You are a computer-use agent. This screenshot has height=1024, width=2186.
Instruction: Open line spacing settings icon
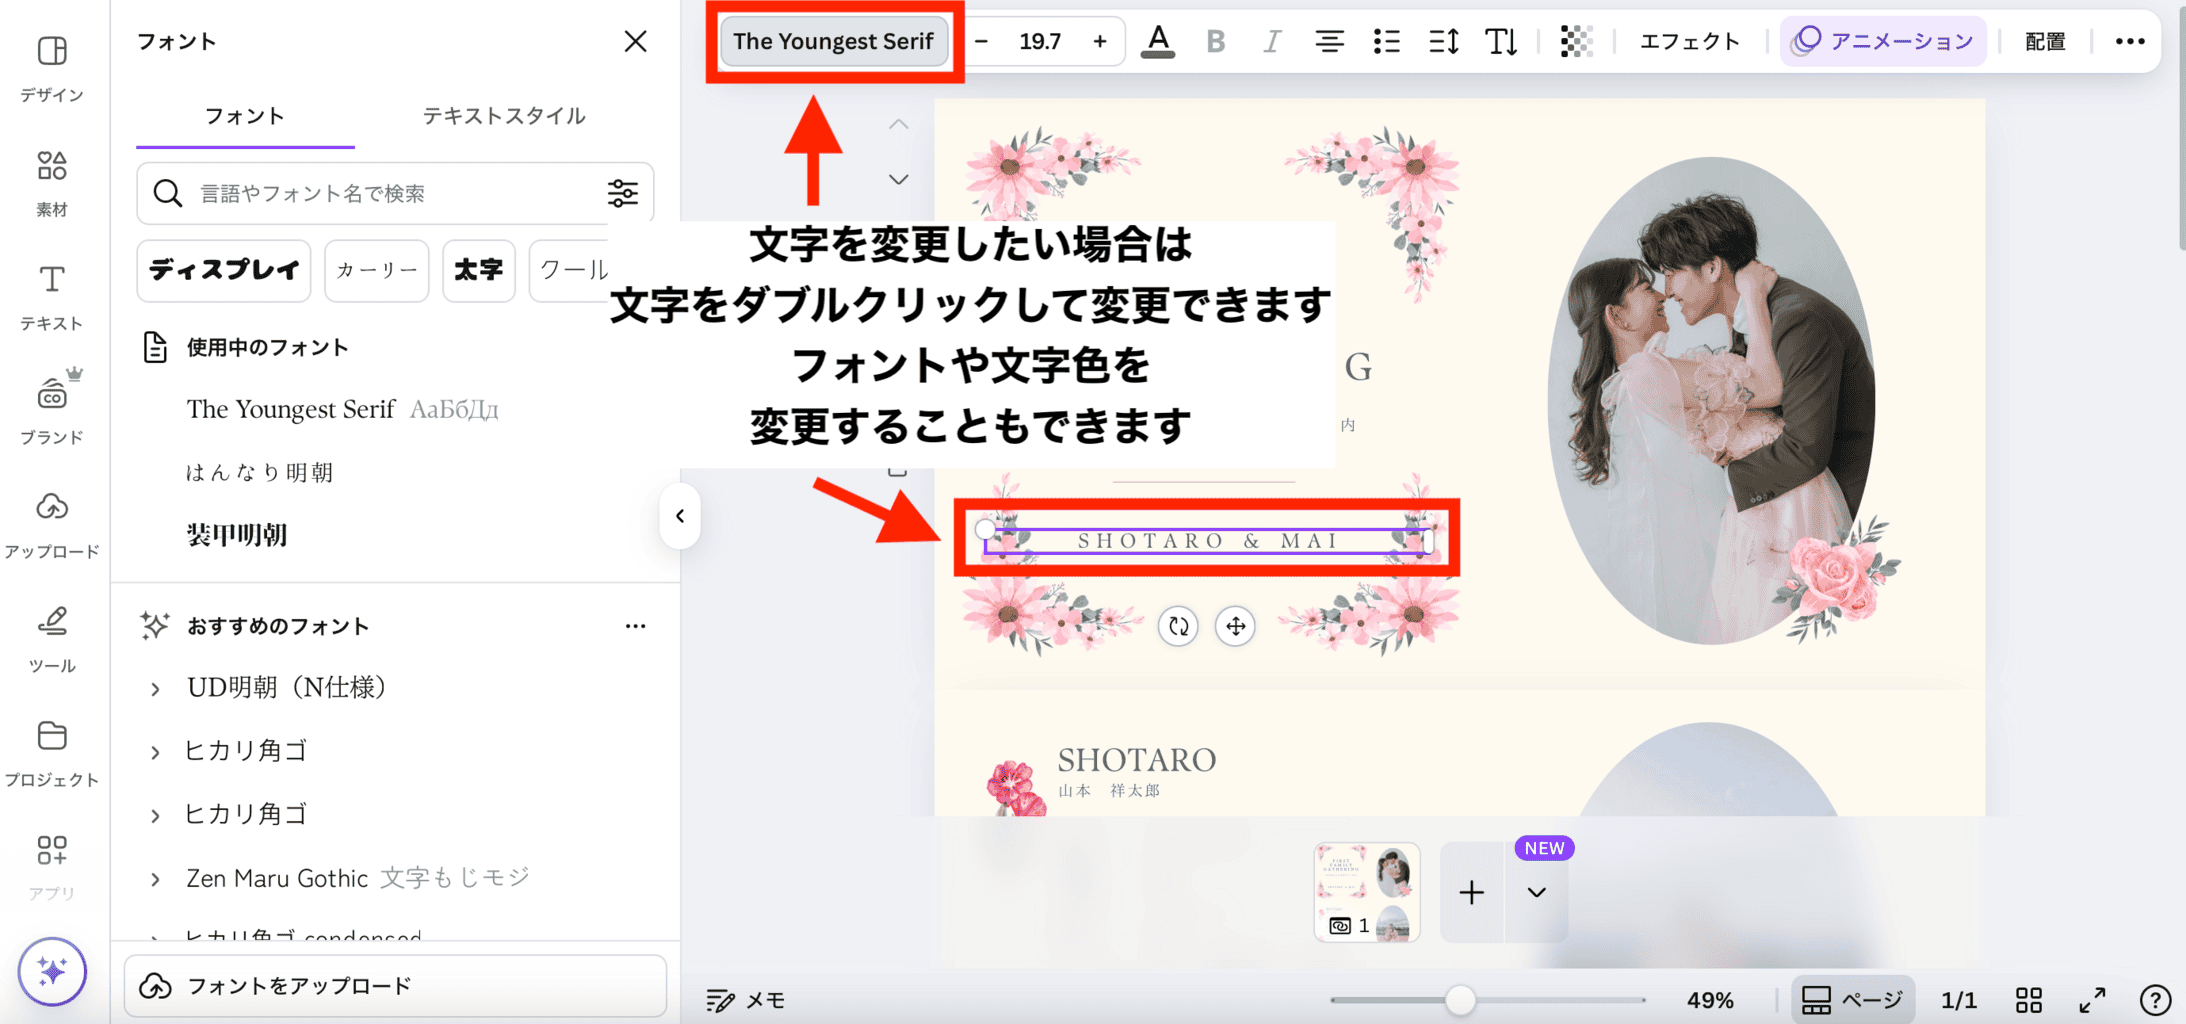(1444, 41)
